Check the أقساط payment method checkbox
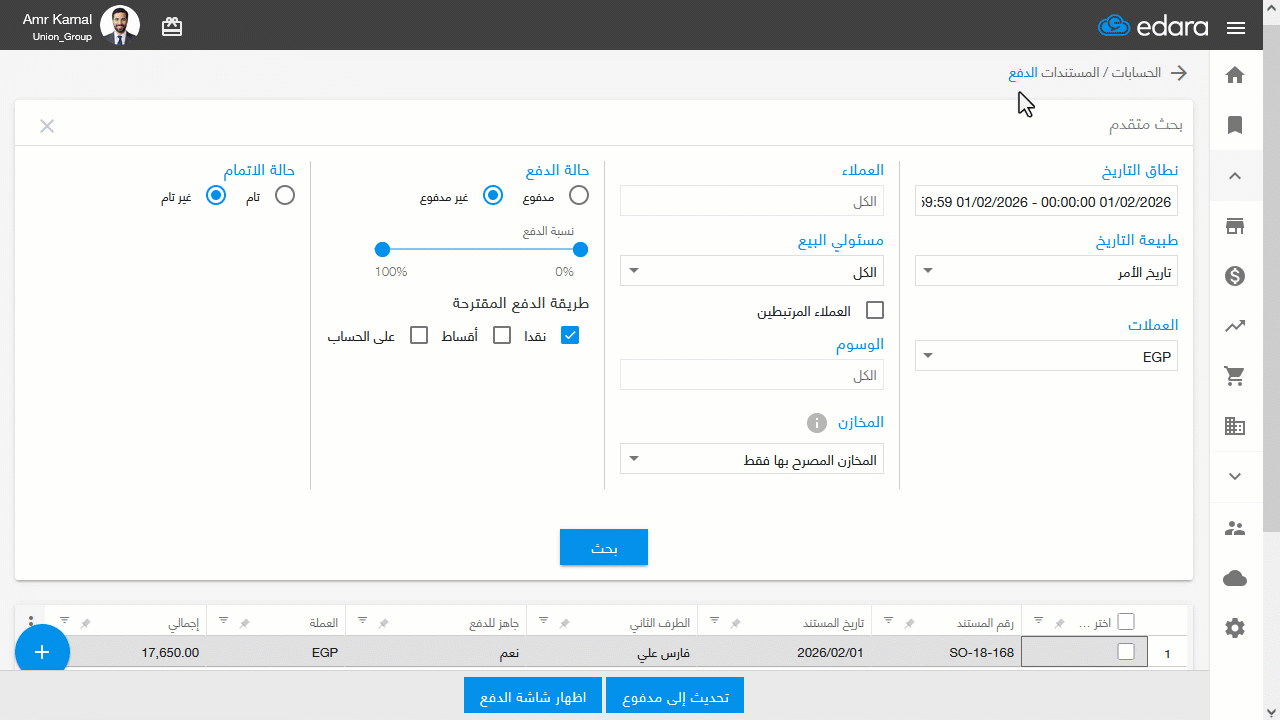This screenshot has width=1280, height=720. pyautogui.click(x=502, y=335)
